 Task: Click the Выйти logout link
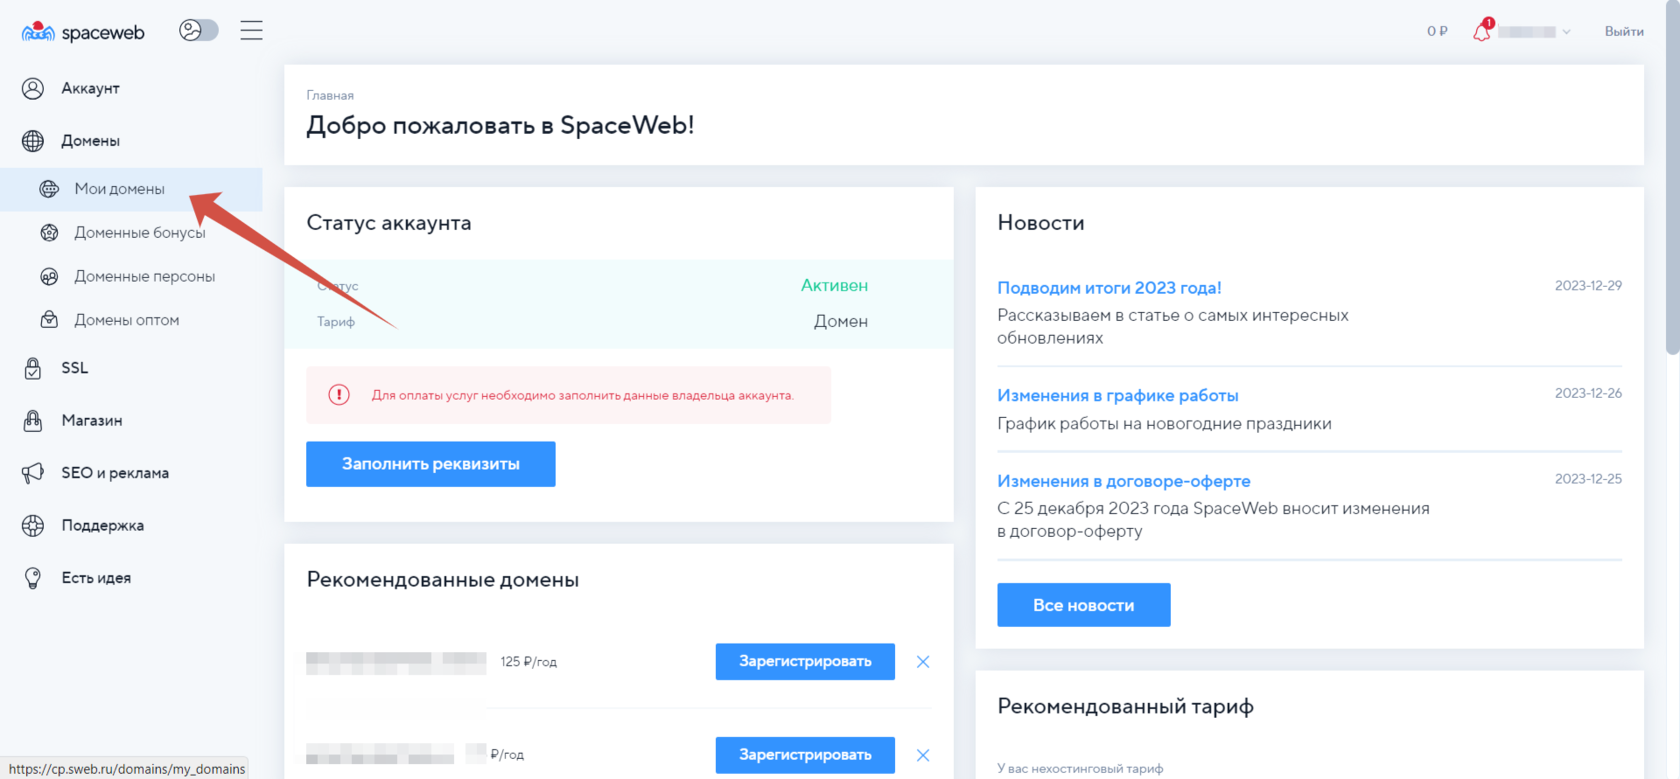1623,31
